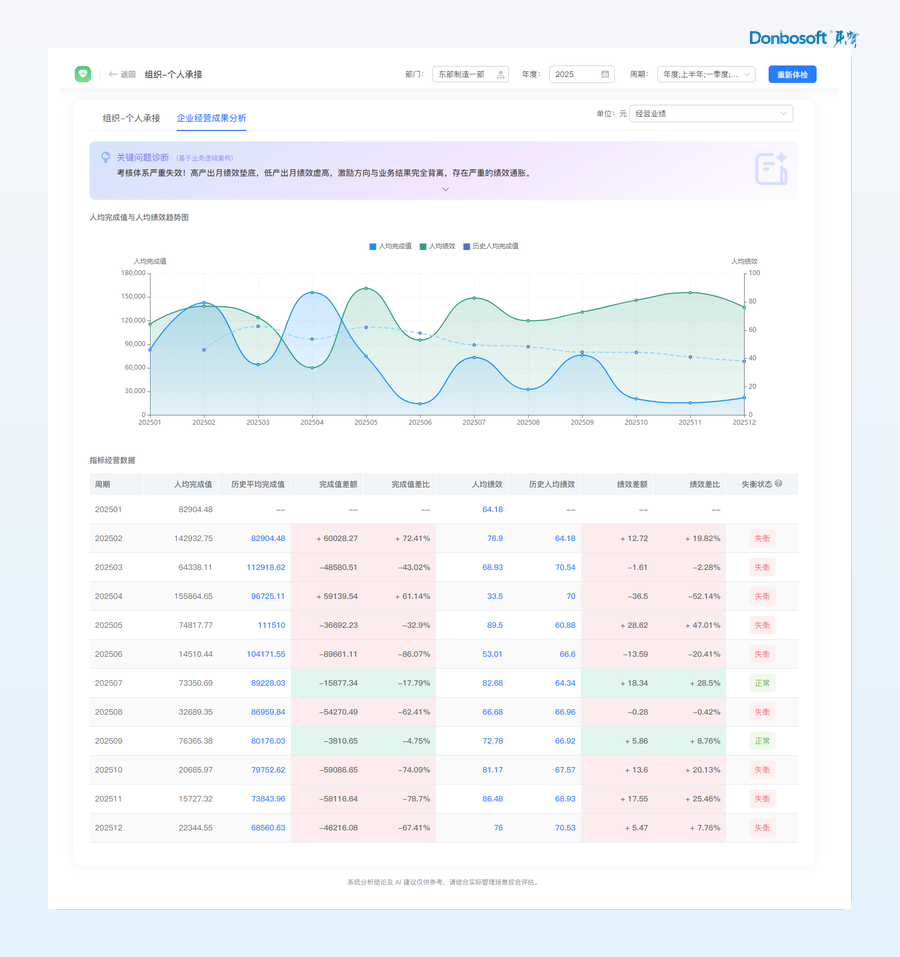Click the green 人均绩效 peak point at 202505
Viewport: 900px width, 957px height.
coord(366,288)
